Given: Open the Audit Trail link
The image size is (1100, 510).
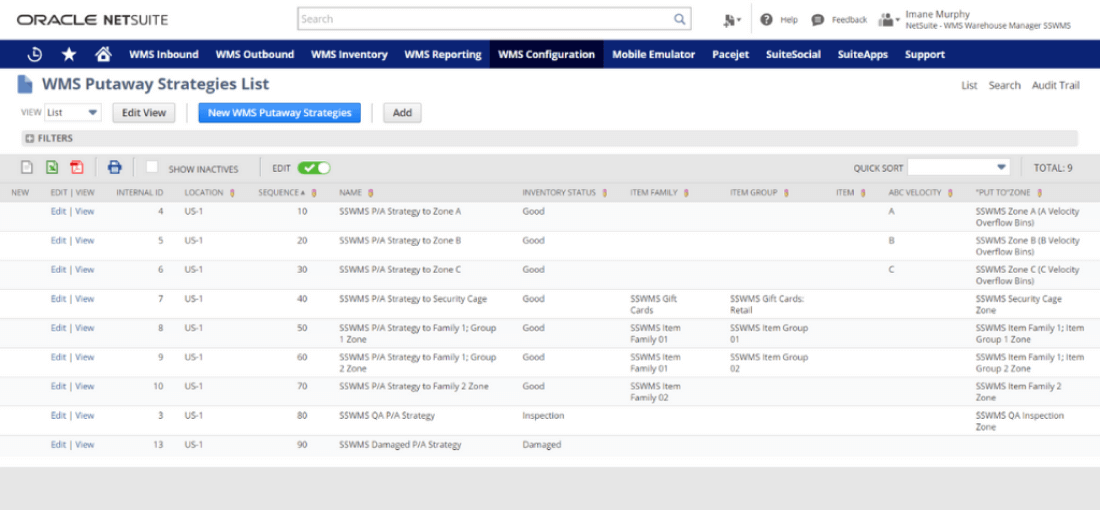Looking at the screenshot, I should pos(1055,86).
